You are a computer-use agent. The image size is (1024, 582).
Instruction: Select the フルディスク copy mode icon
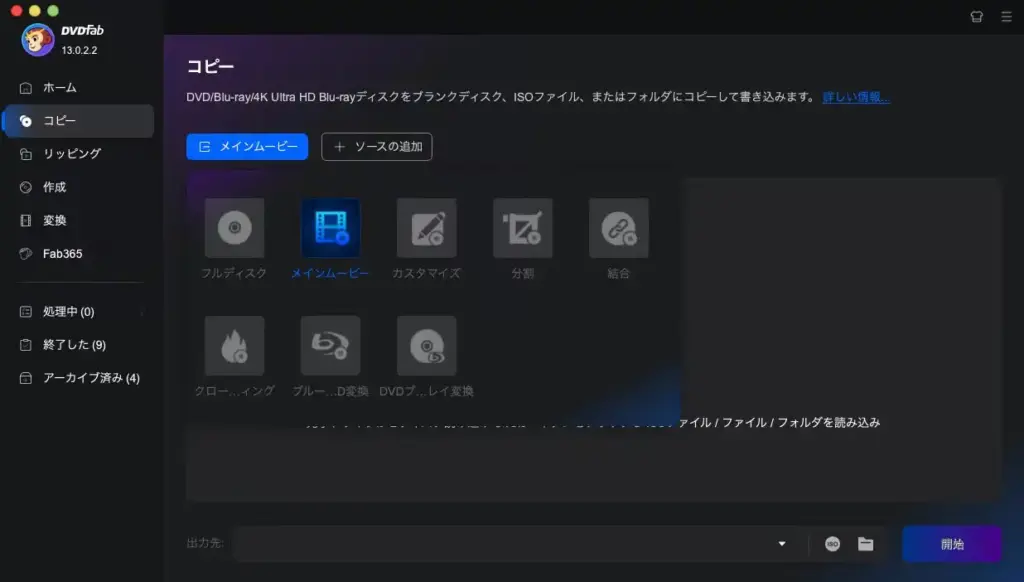point(234,227)
